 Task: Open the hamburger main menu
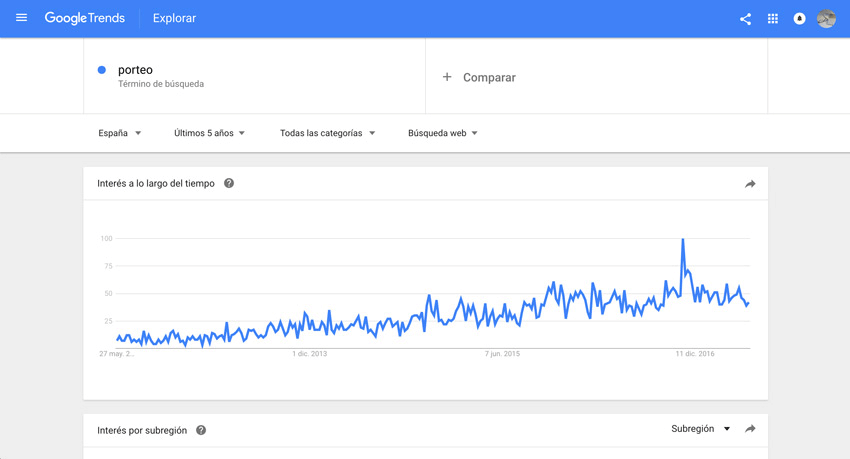(x=21, y=18)
